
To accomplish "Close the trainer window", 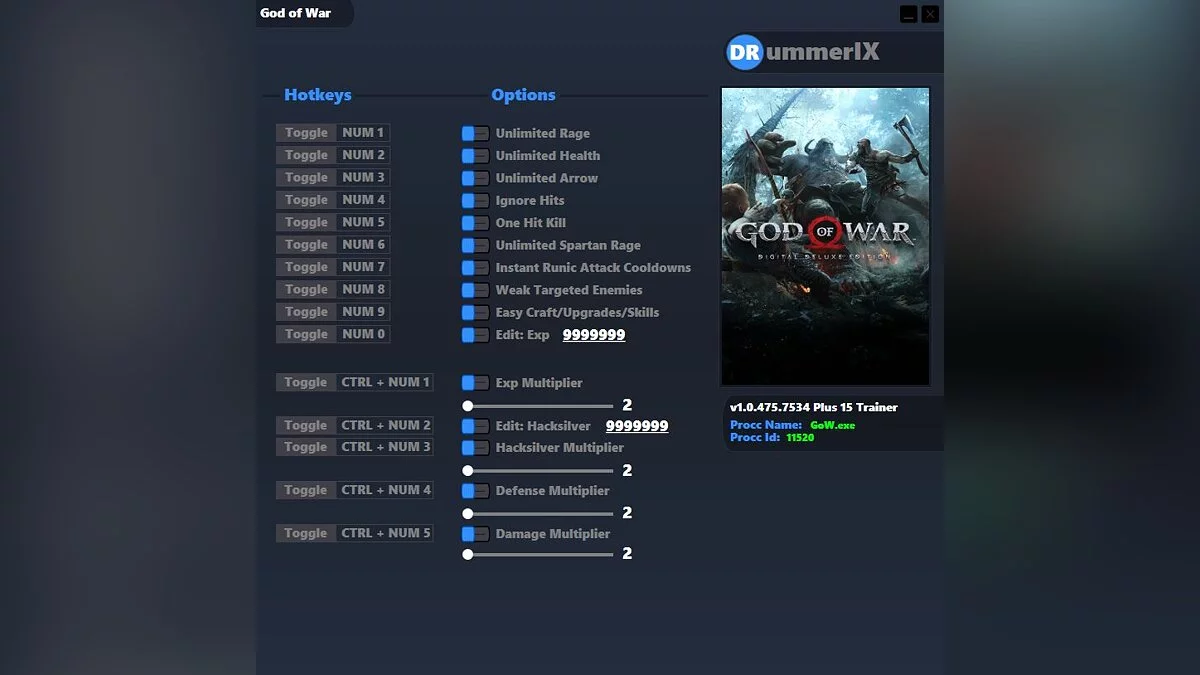I will 930,14.
